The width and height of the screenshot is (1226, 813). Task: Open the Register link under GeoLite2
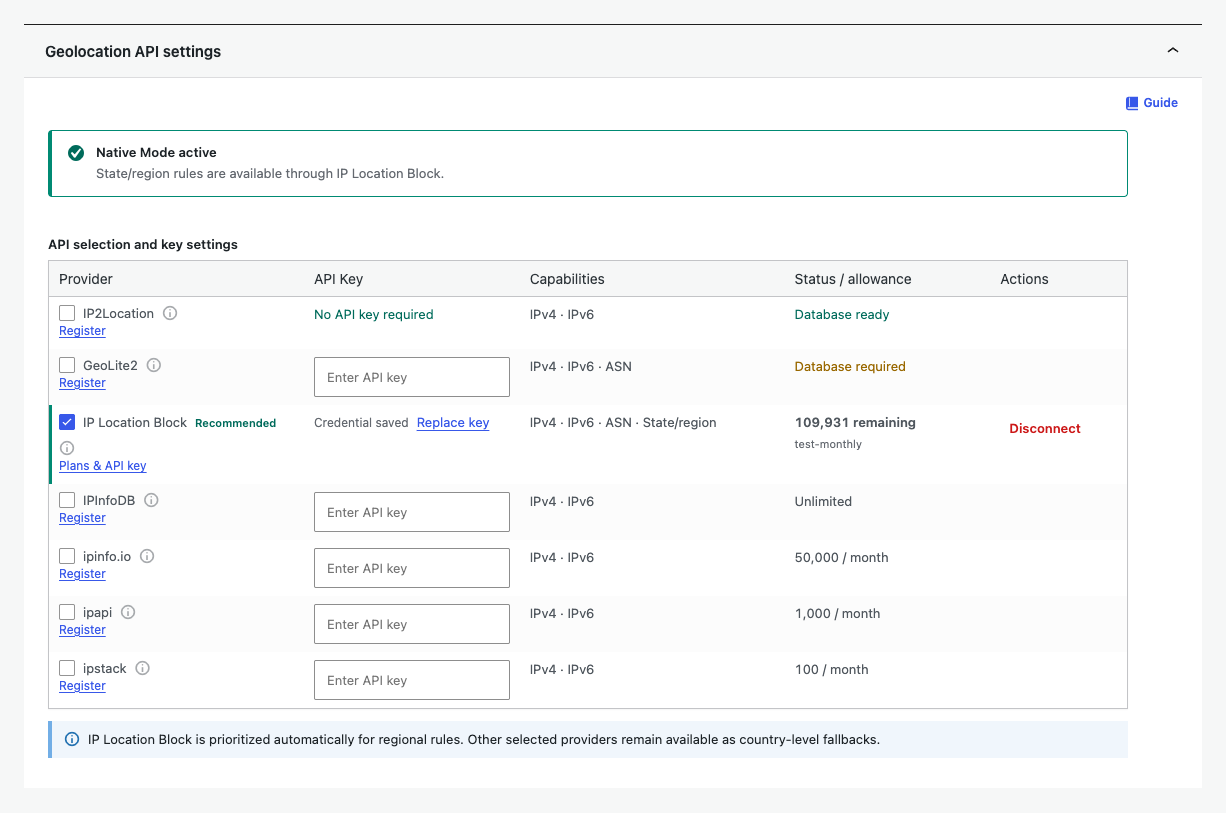[82, 383]
